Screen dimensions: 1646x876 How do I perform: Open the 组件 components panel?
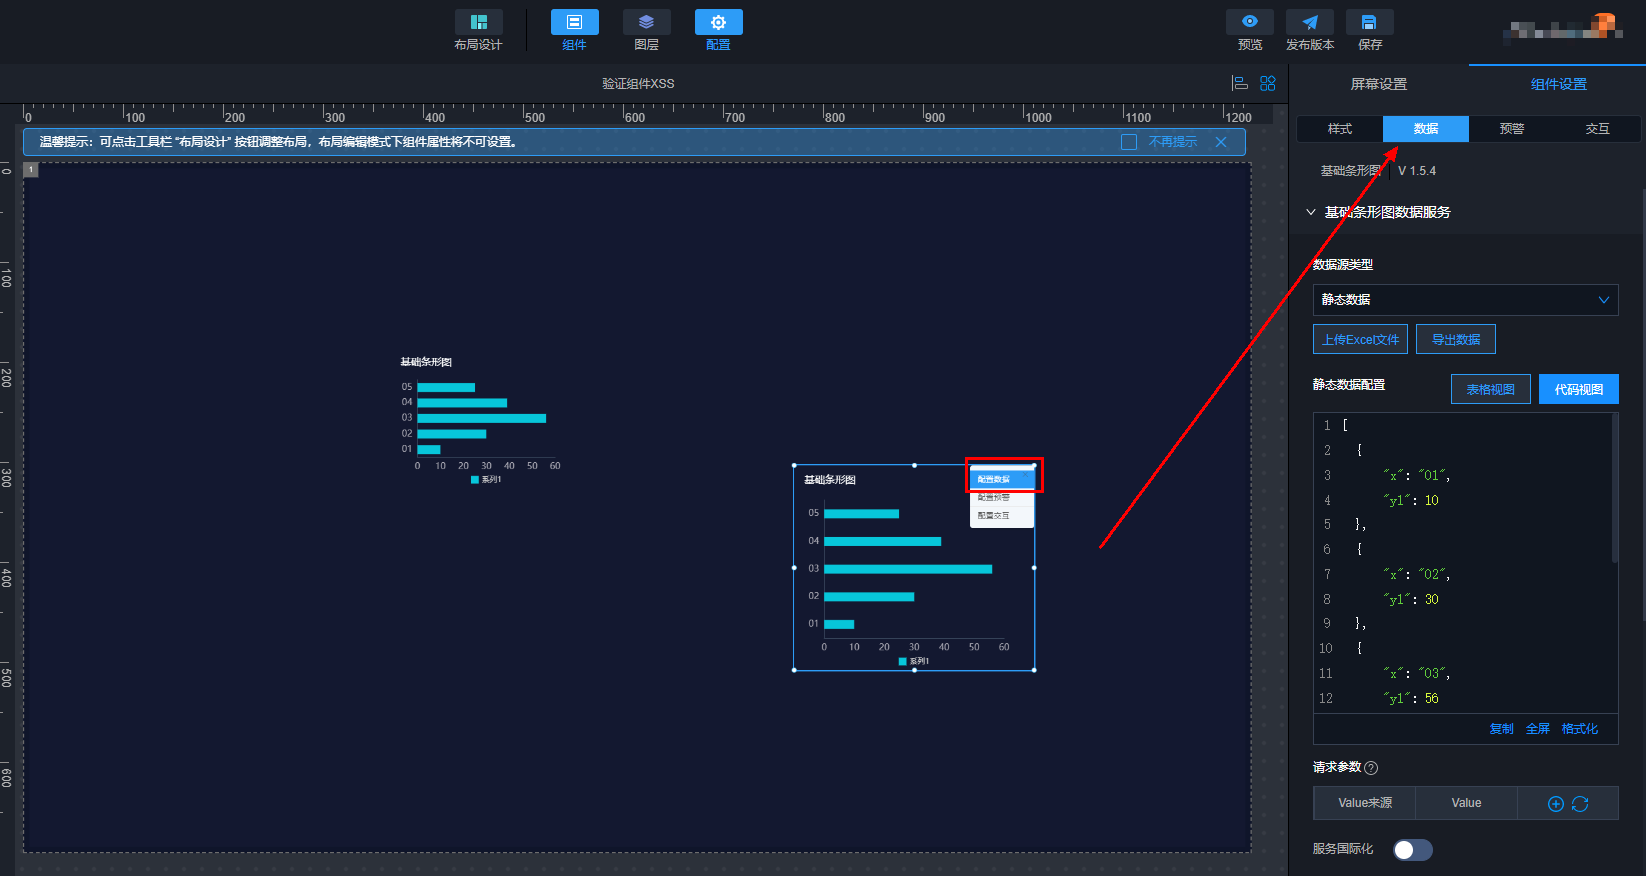coord(574,31)
